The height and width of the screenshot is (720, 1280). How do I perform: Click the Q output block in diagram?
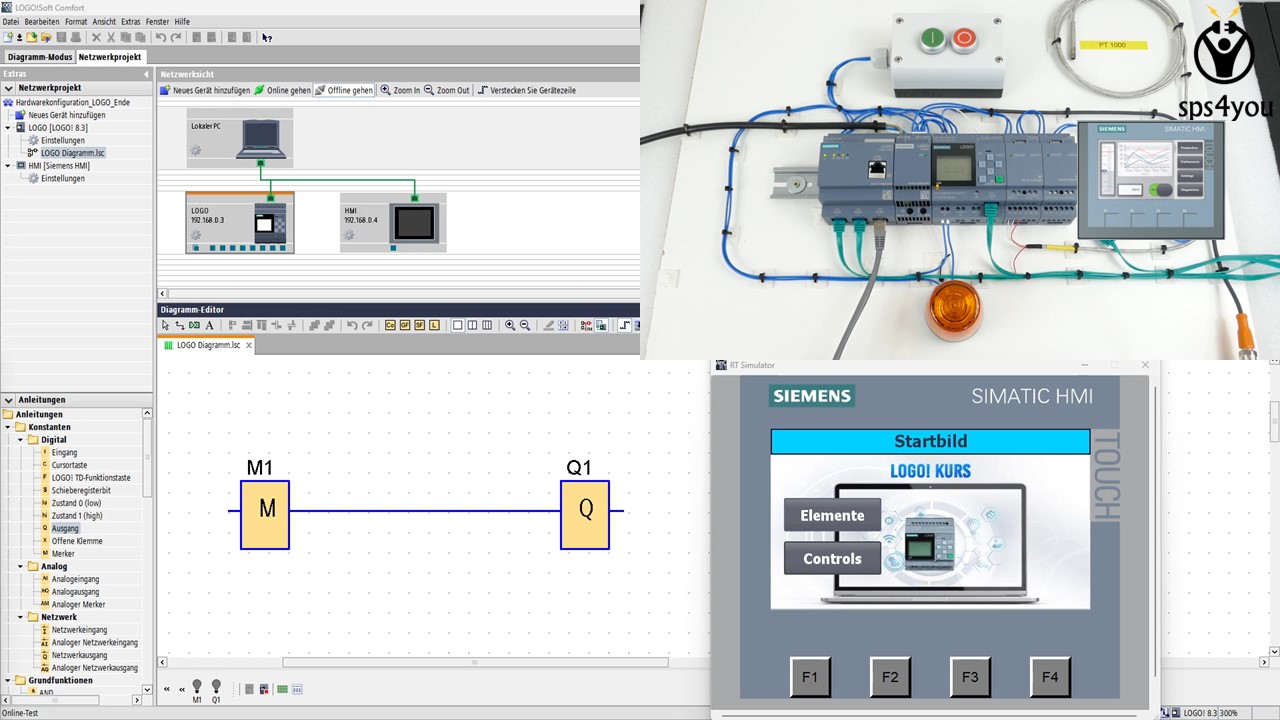point(585,514)
